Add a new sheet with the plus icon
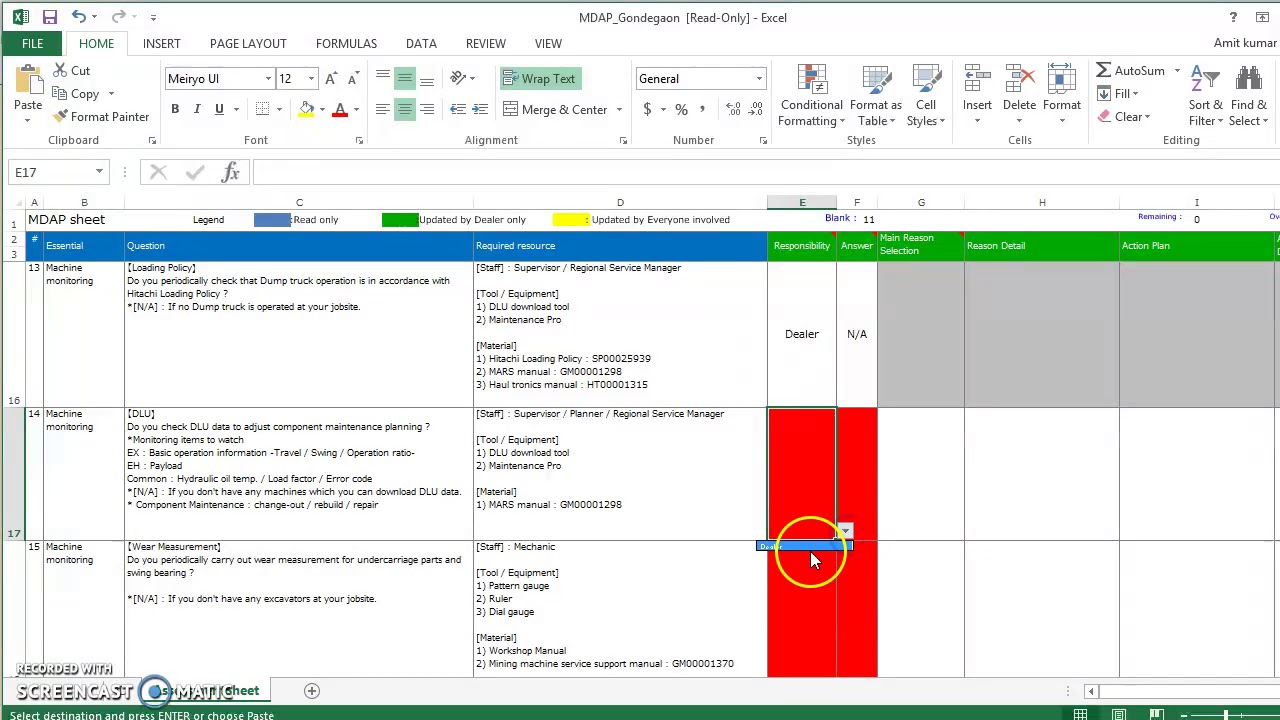1280x720 pixels. [x=311, y=691]
